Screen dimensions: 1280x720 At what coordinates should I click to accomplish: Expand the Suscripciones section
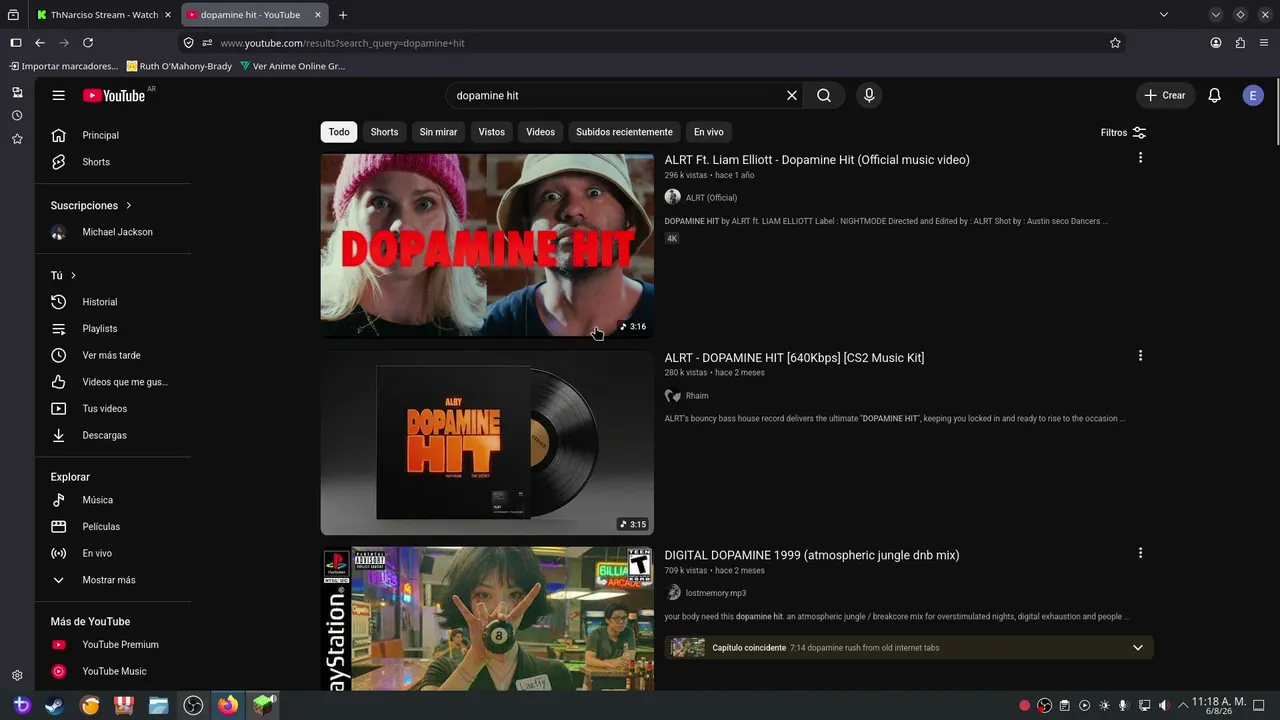tap(91, 205)
